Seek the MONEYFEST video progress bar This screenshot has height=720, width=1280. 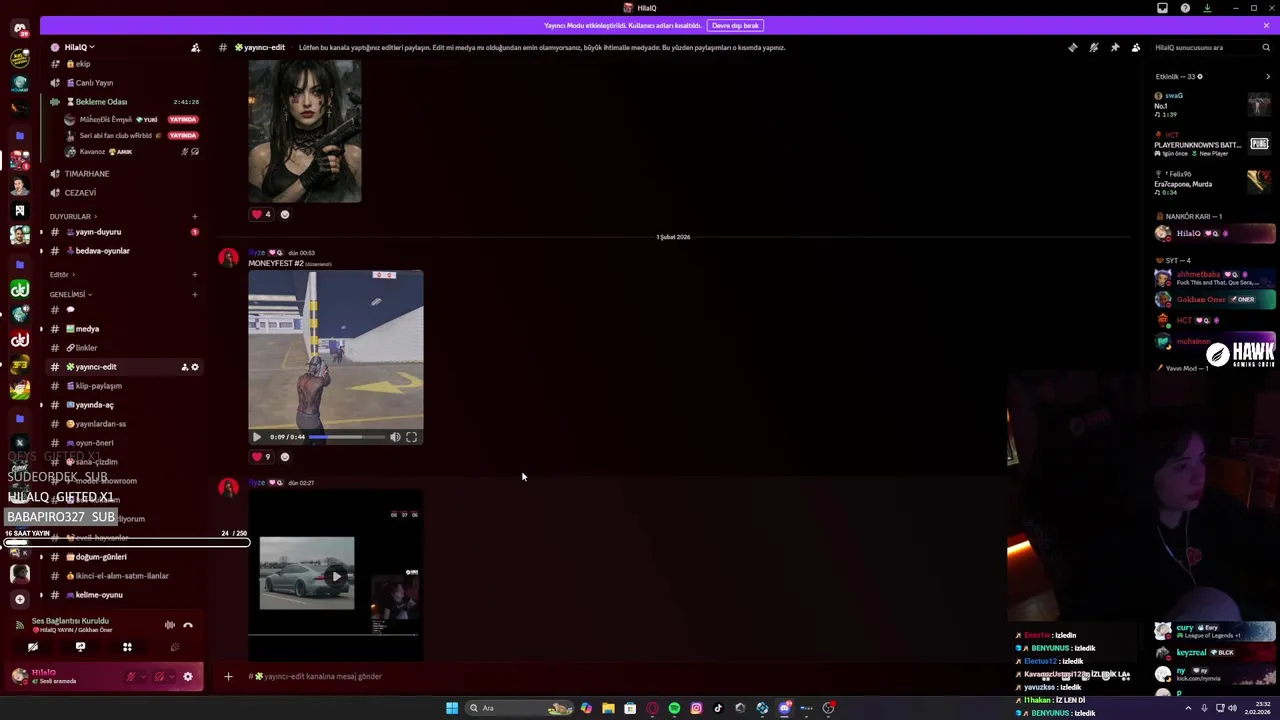(x=346, y=437)
